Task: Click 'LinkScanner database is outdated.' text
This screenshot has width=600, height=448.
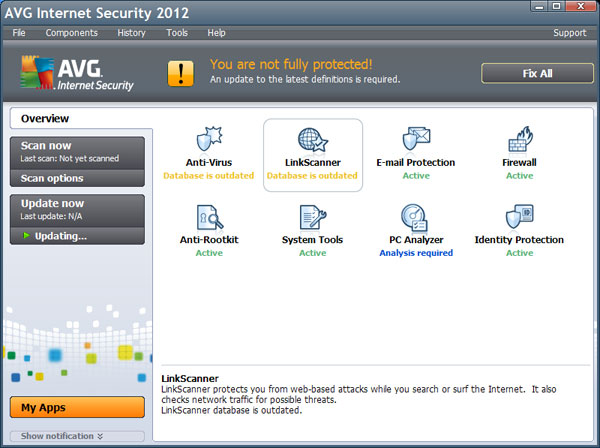Action: pos(232,410)
